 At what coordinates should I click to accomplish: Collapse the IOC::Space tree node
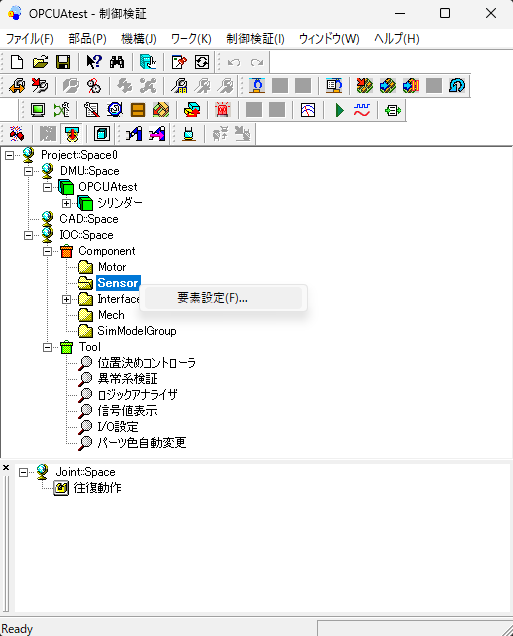click(x=28, y=235)
